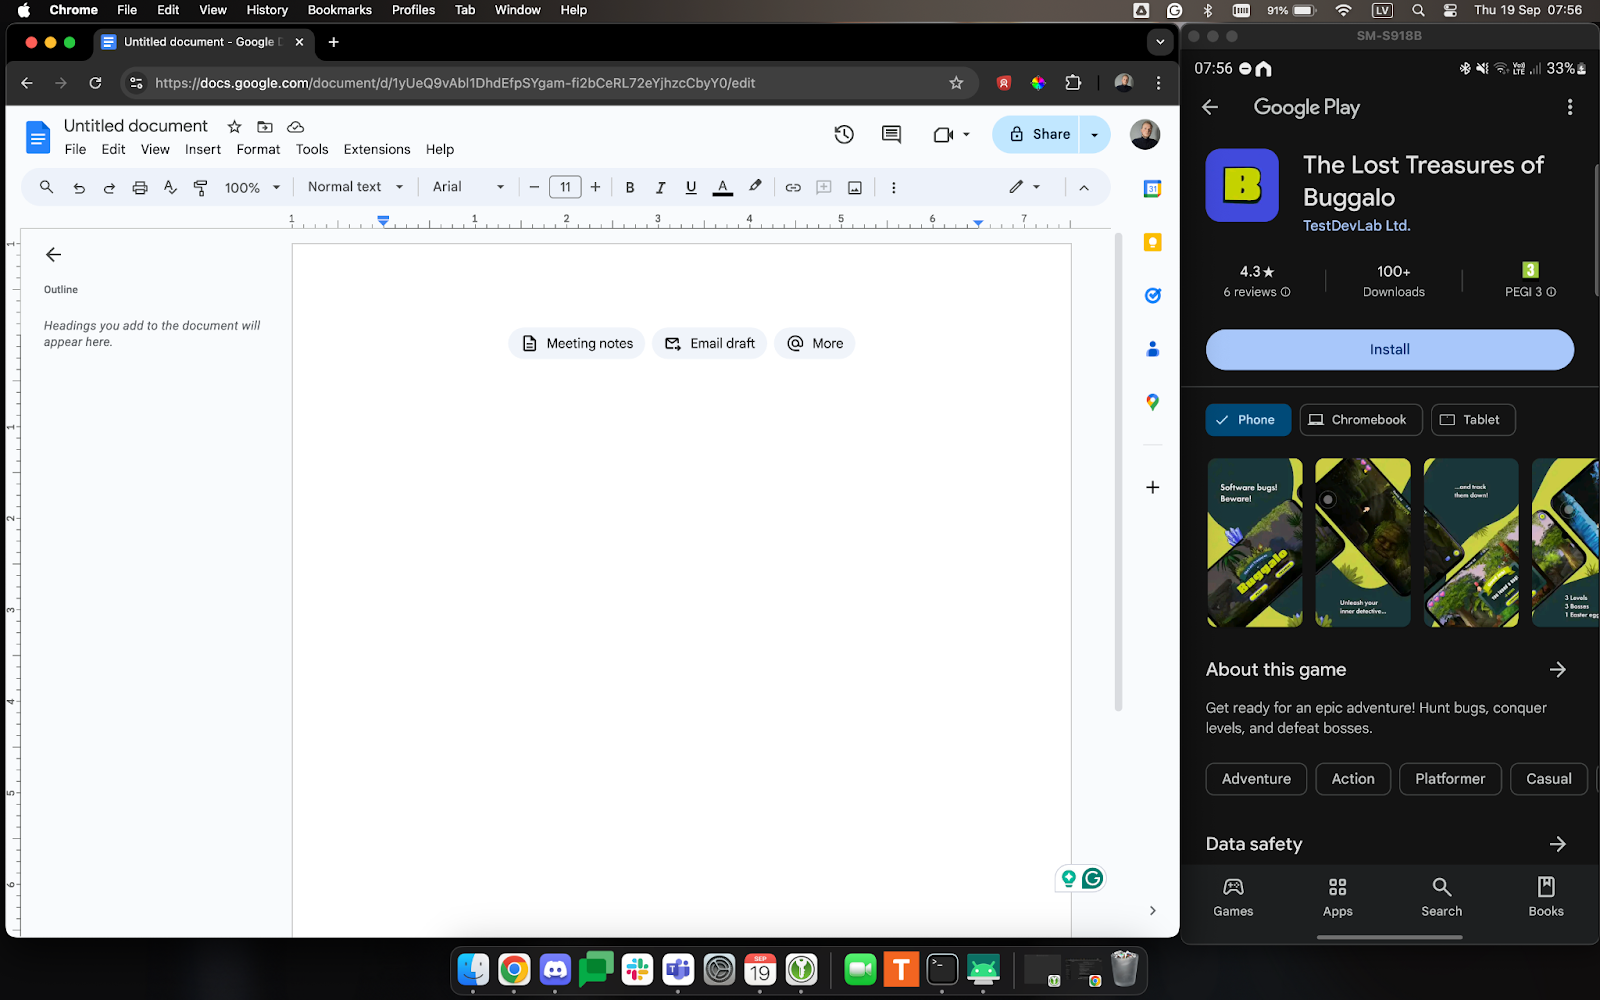Open version history clock icon
Screen dimensions: 1600x1000
click(x=844, y=134)
